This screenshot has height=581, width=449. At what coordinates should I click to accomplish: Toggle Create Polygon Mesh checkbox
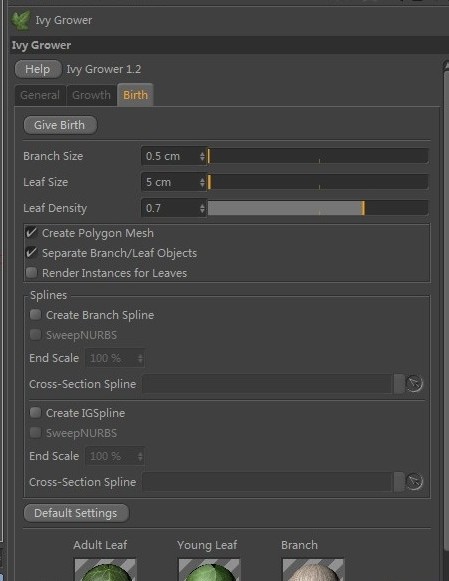point(32,233)
